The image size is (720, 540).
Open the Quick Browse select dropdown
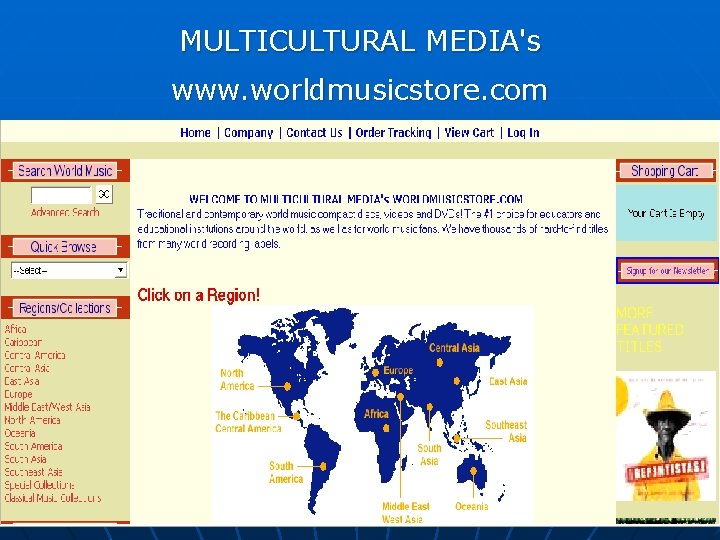(69, 270)
